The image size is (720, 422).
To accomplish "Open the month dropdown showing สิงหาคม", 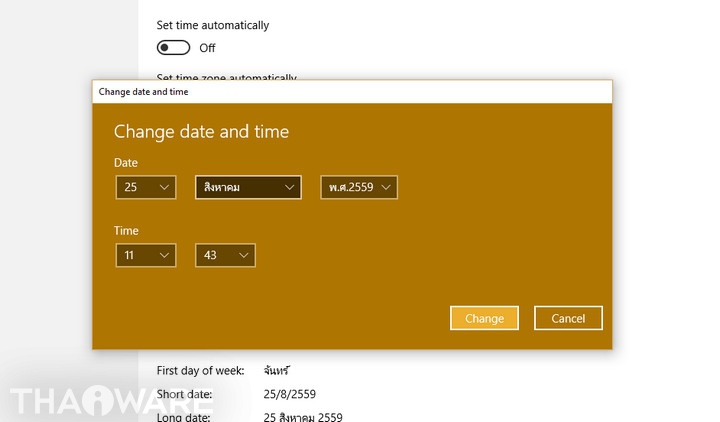I will click(248, 187).
